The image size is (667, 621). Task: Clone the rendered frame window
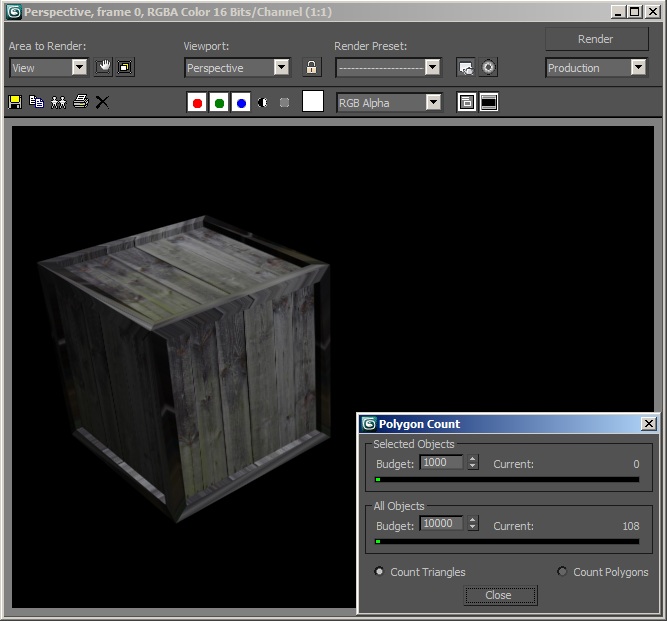click(x=59, y=102)
